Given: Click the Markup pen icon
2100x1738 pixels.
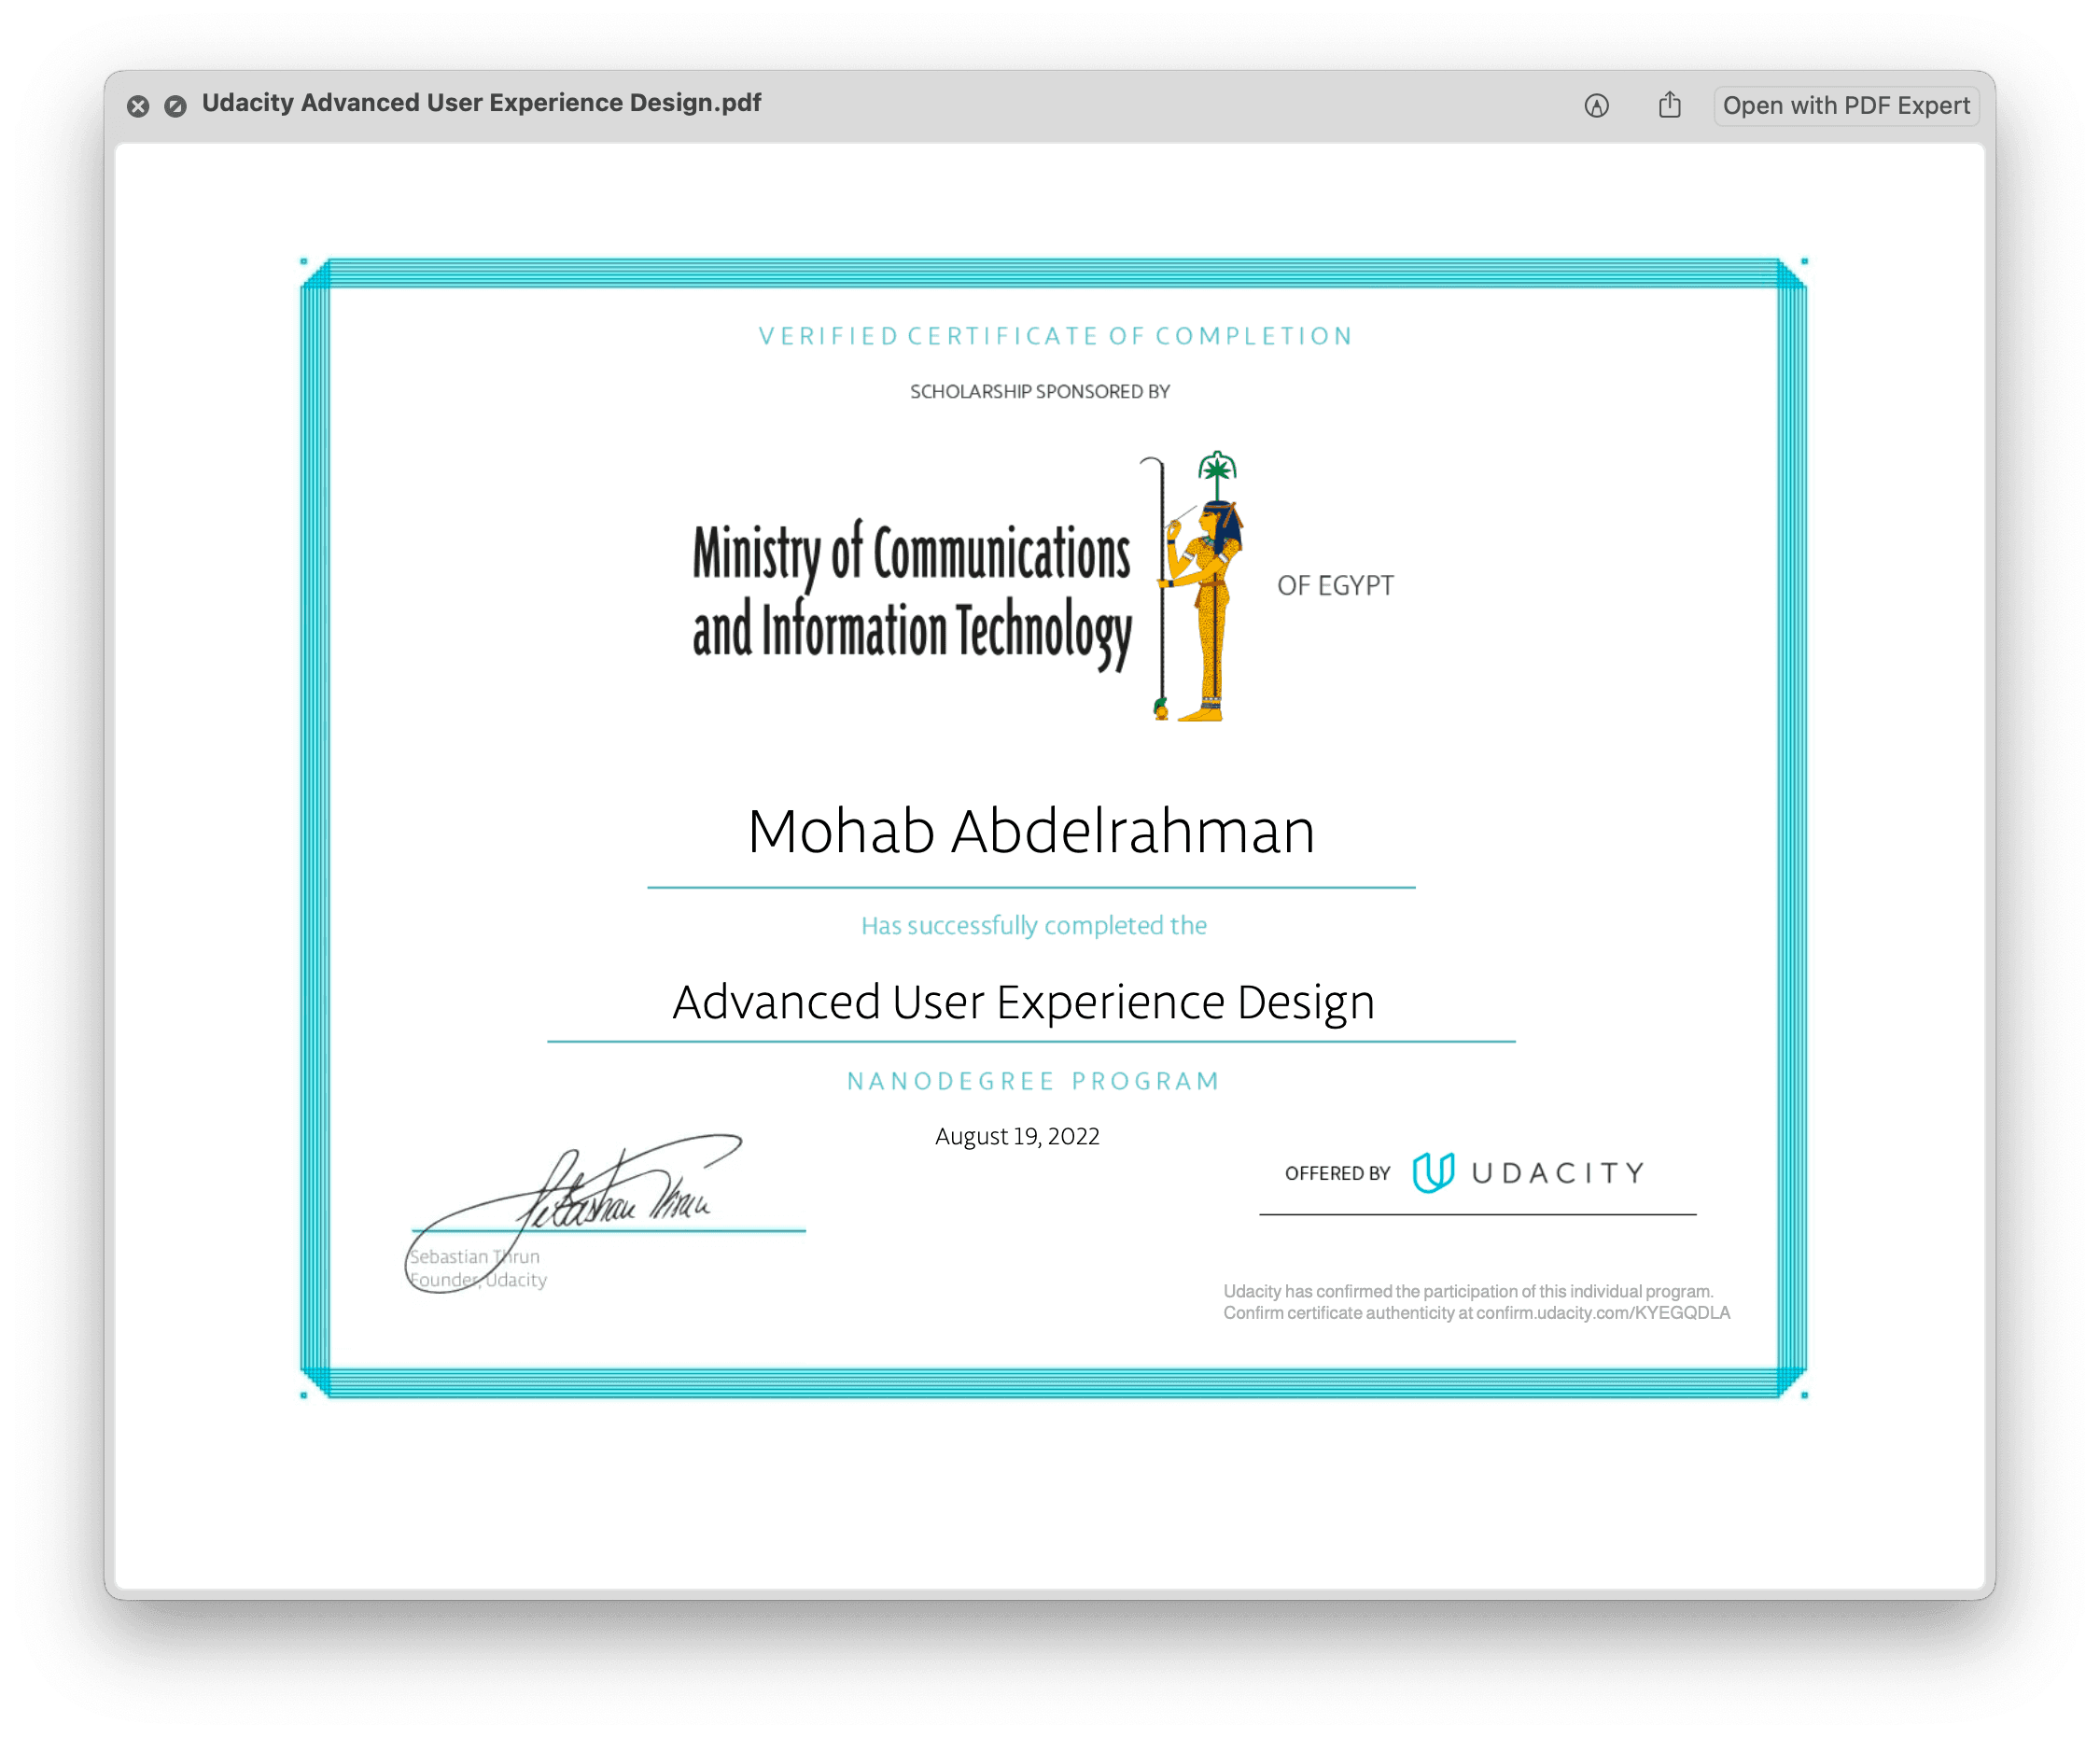Looking at the screenshot, I should pyautogui.click(x=1596, y=105).
